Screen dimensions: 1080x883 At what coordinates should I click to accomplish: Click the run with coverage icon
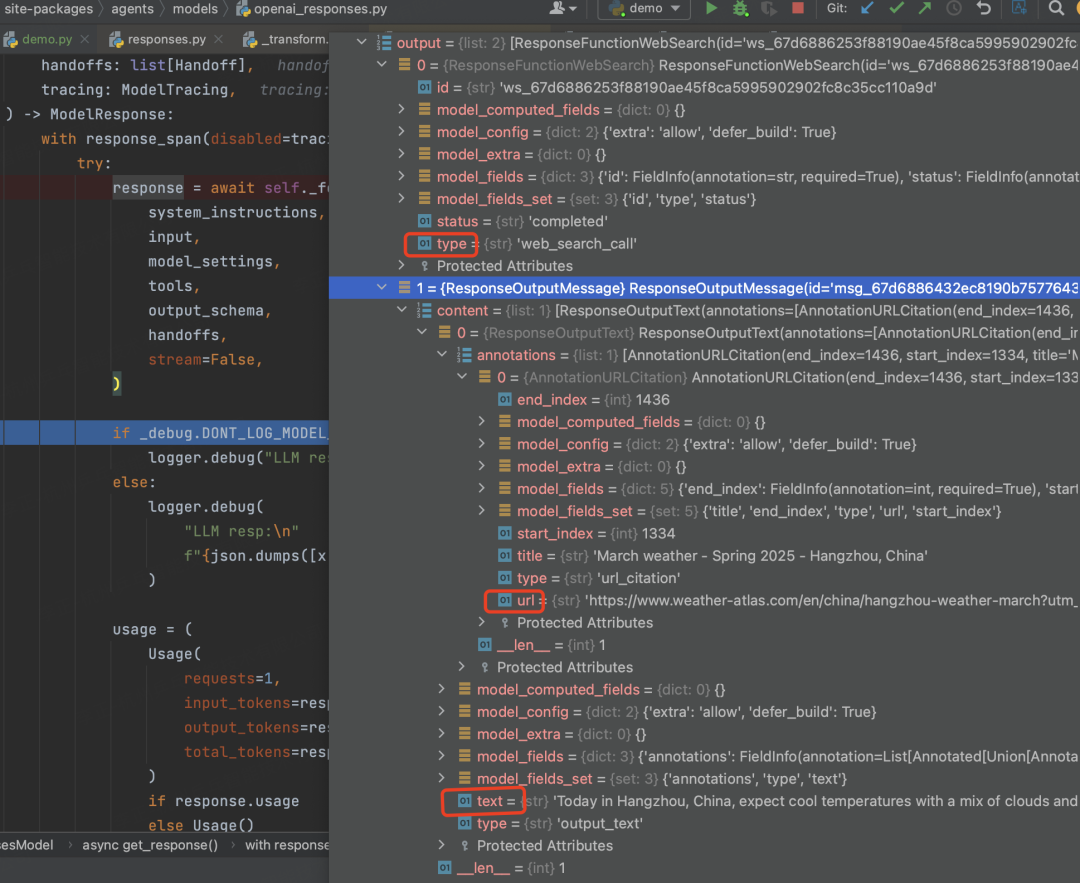pos(768,9)
